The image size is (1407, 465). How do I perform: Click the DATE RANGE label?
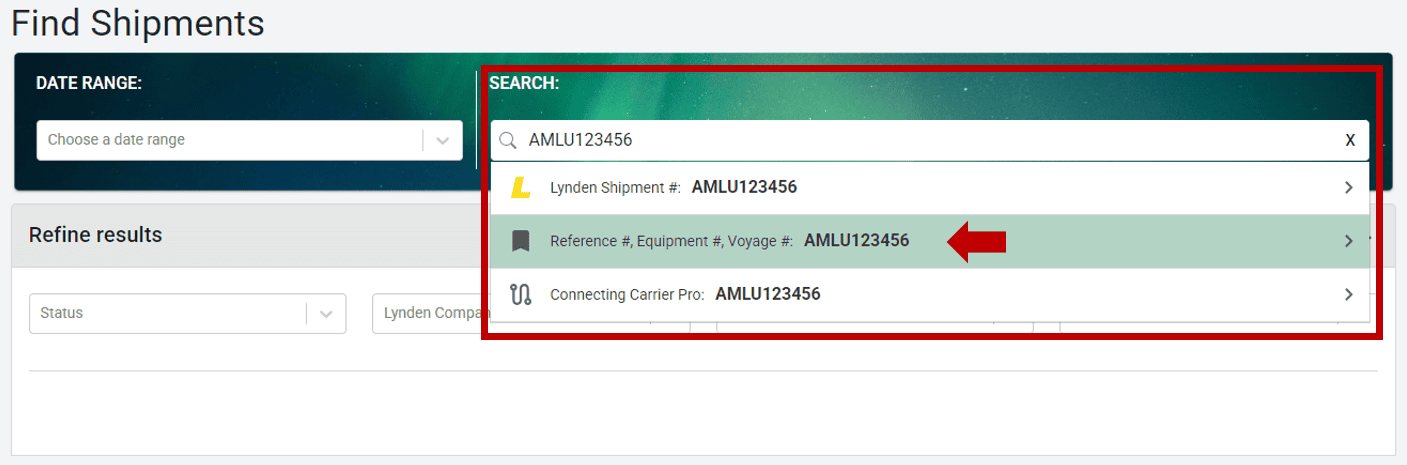pos(89,83)
